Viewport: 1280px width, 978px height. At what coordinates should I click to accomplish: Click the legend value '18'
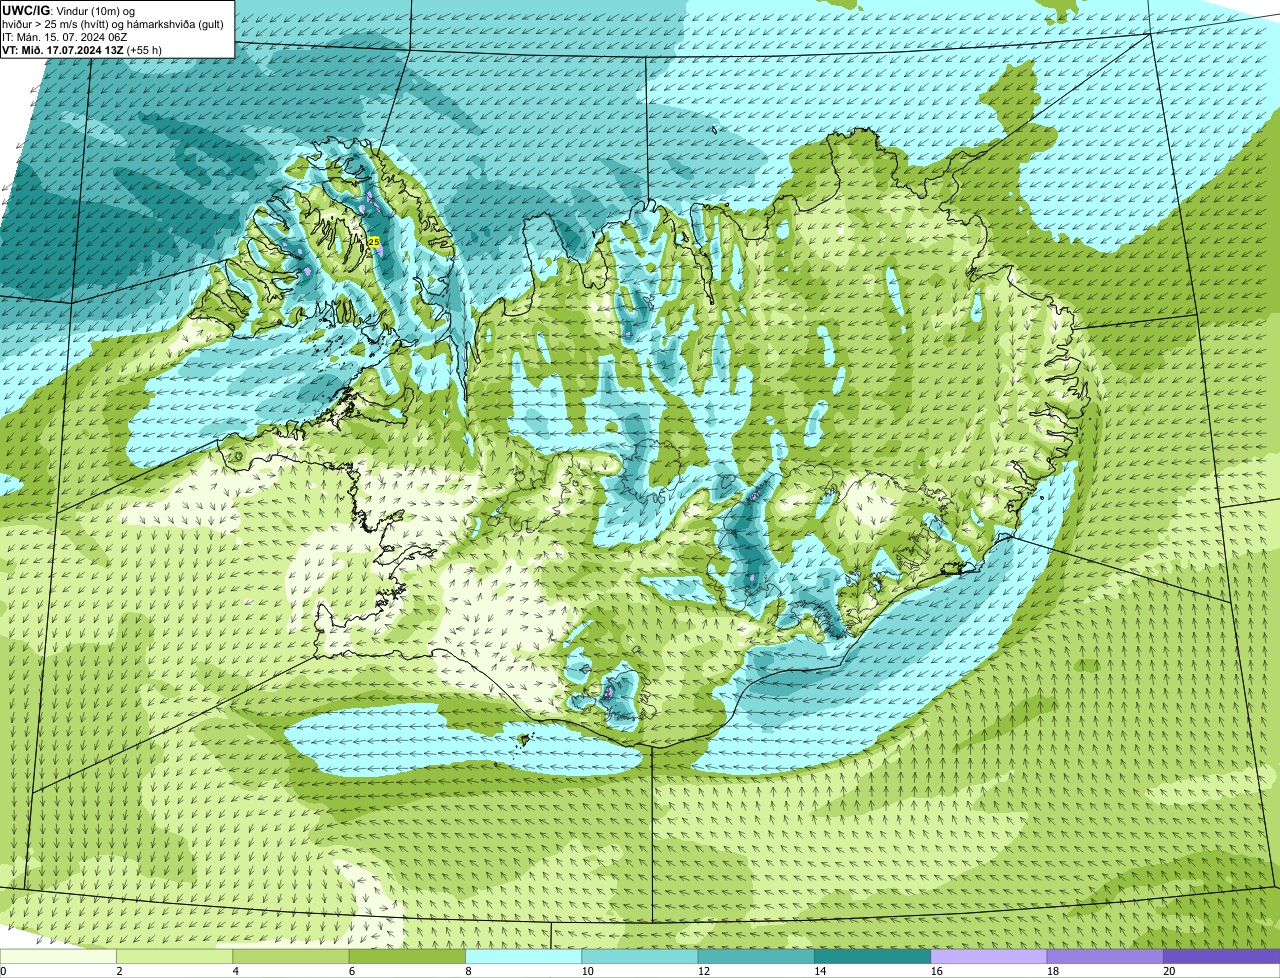pos(1052,971)
